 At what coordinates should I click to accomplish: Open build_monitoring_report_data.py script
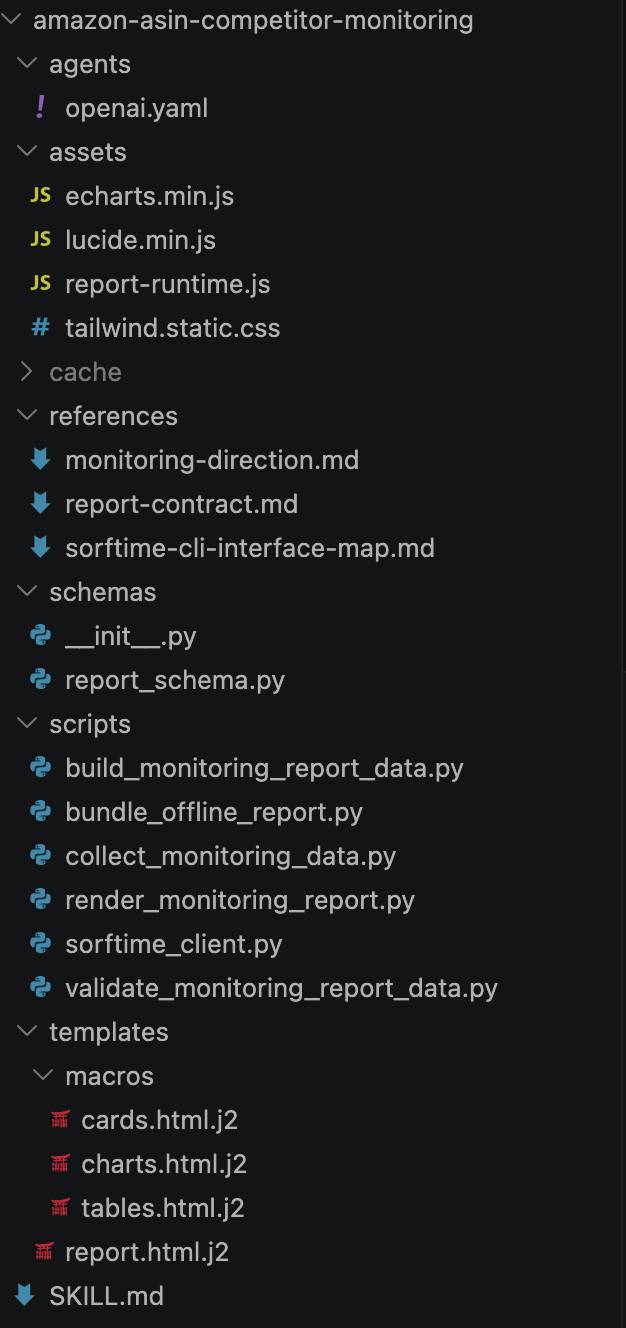click(265, 768)
